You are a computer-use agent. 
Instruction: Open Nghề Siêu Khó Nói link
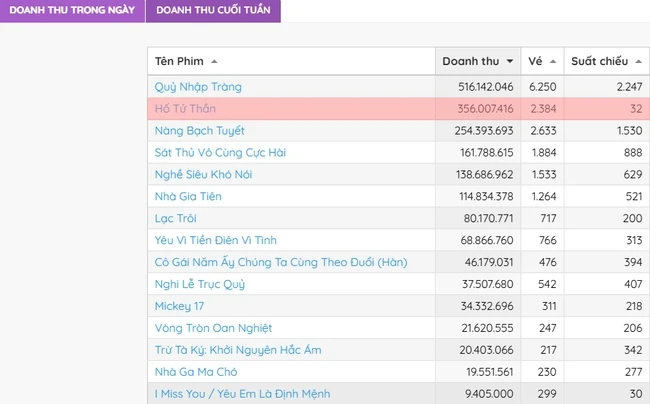[203, 174]
